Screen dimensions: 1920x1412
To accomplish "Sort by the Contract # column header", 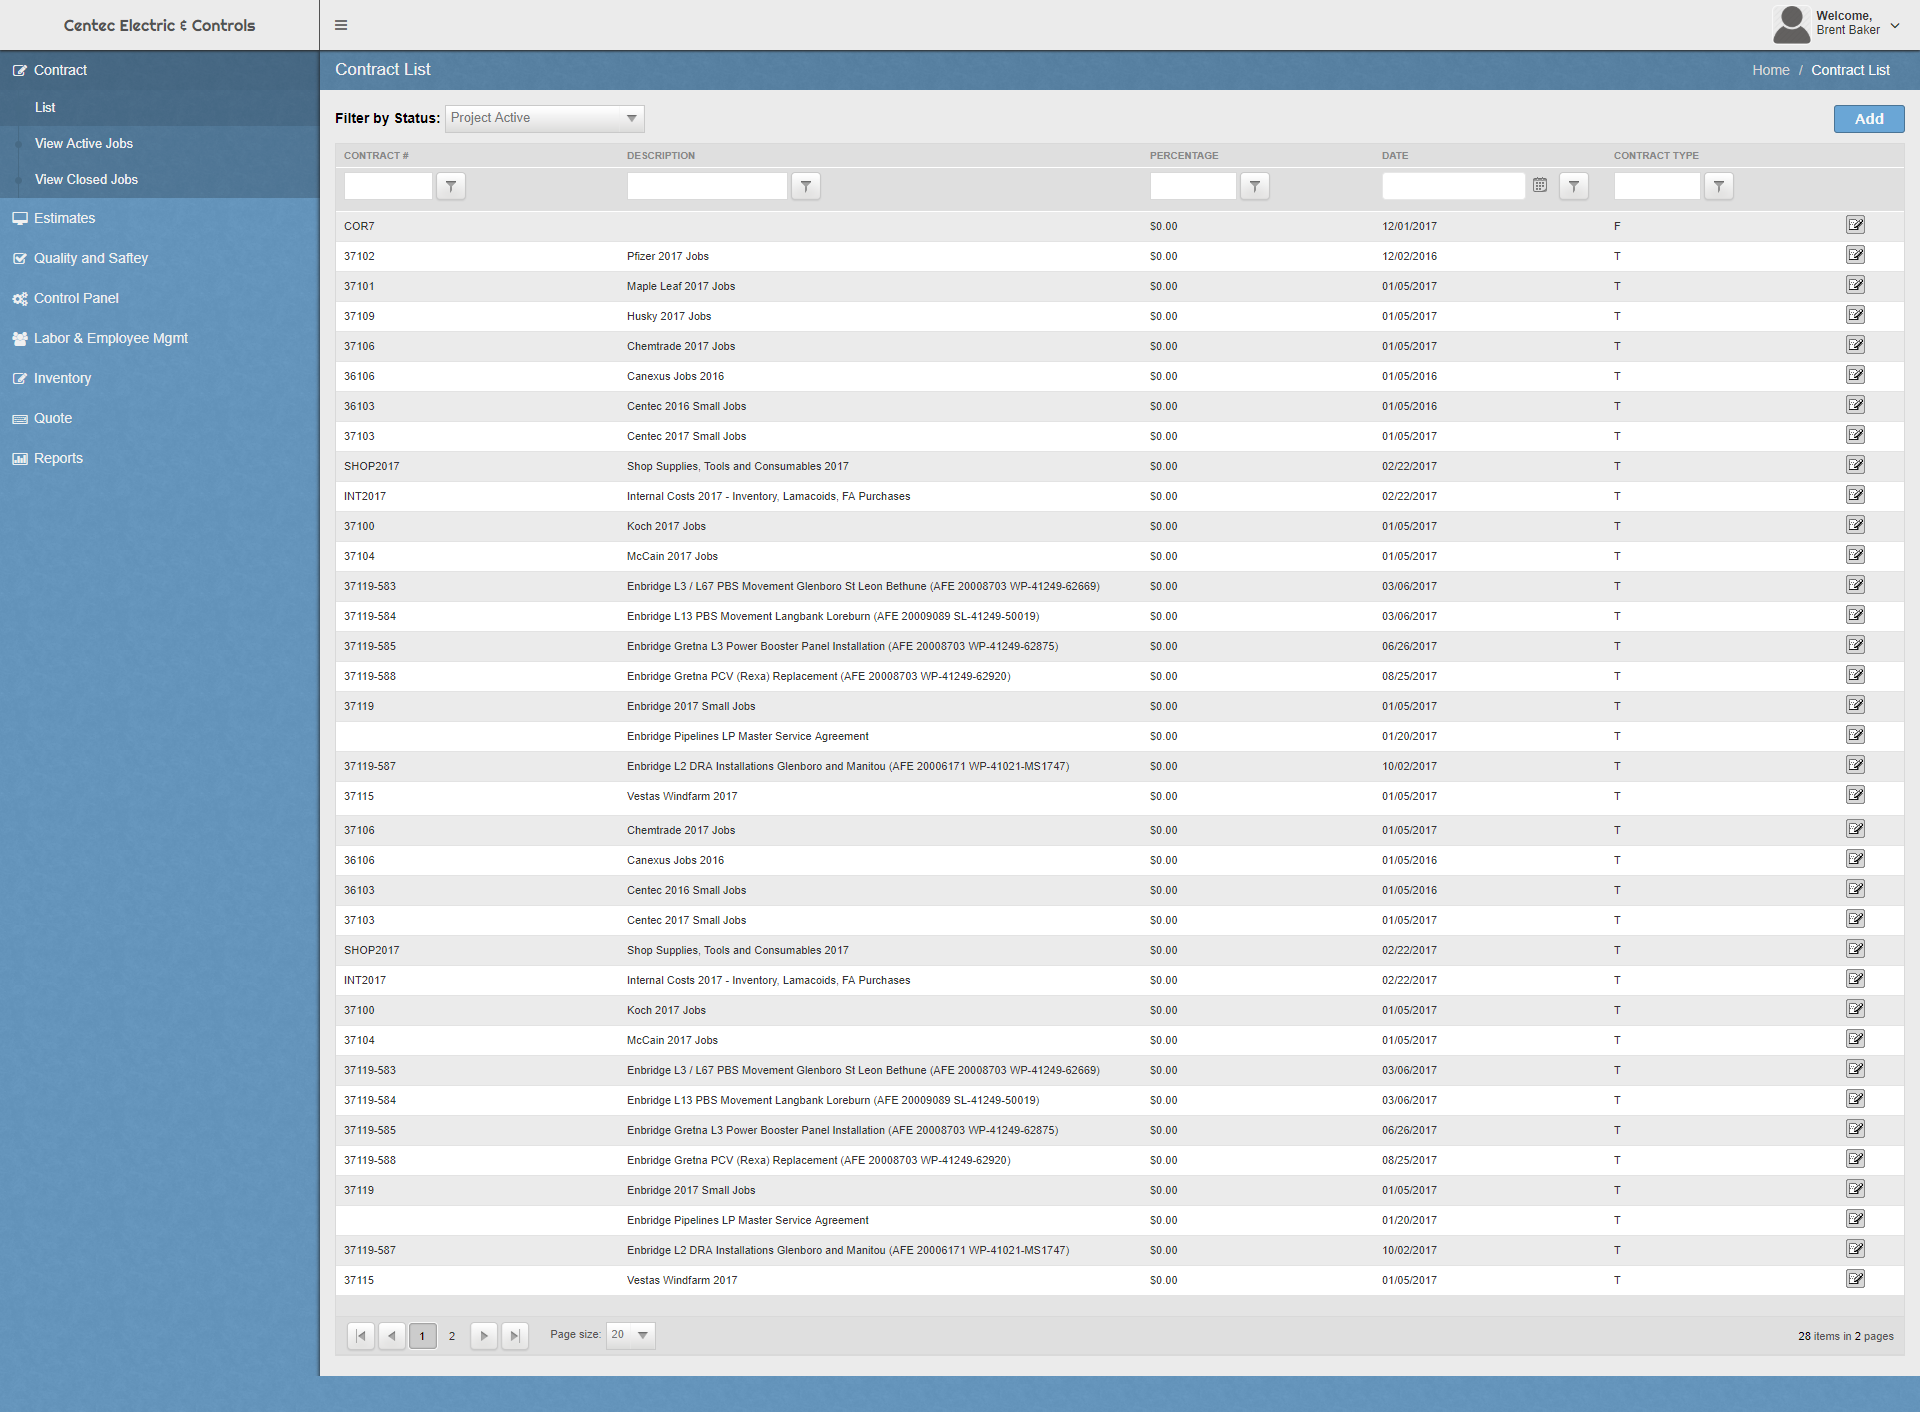I will coord(376,155).
